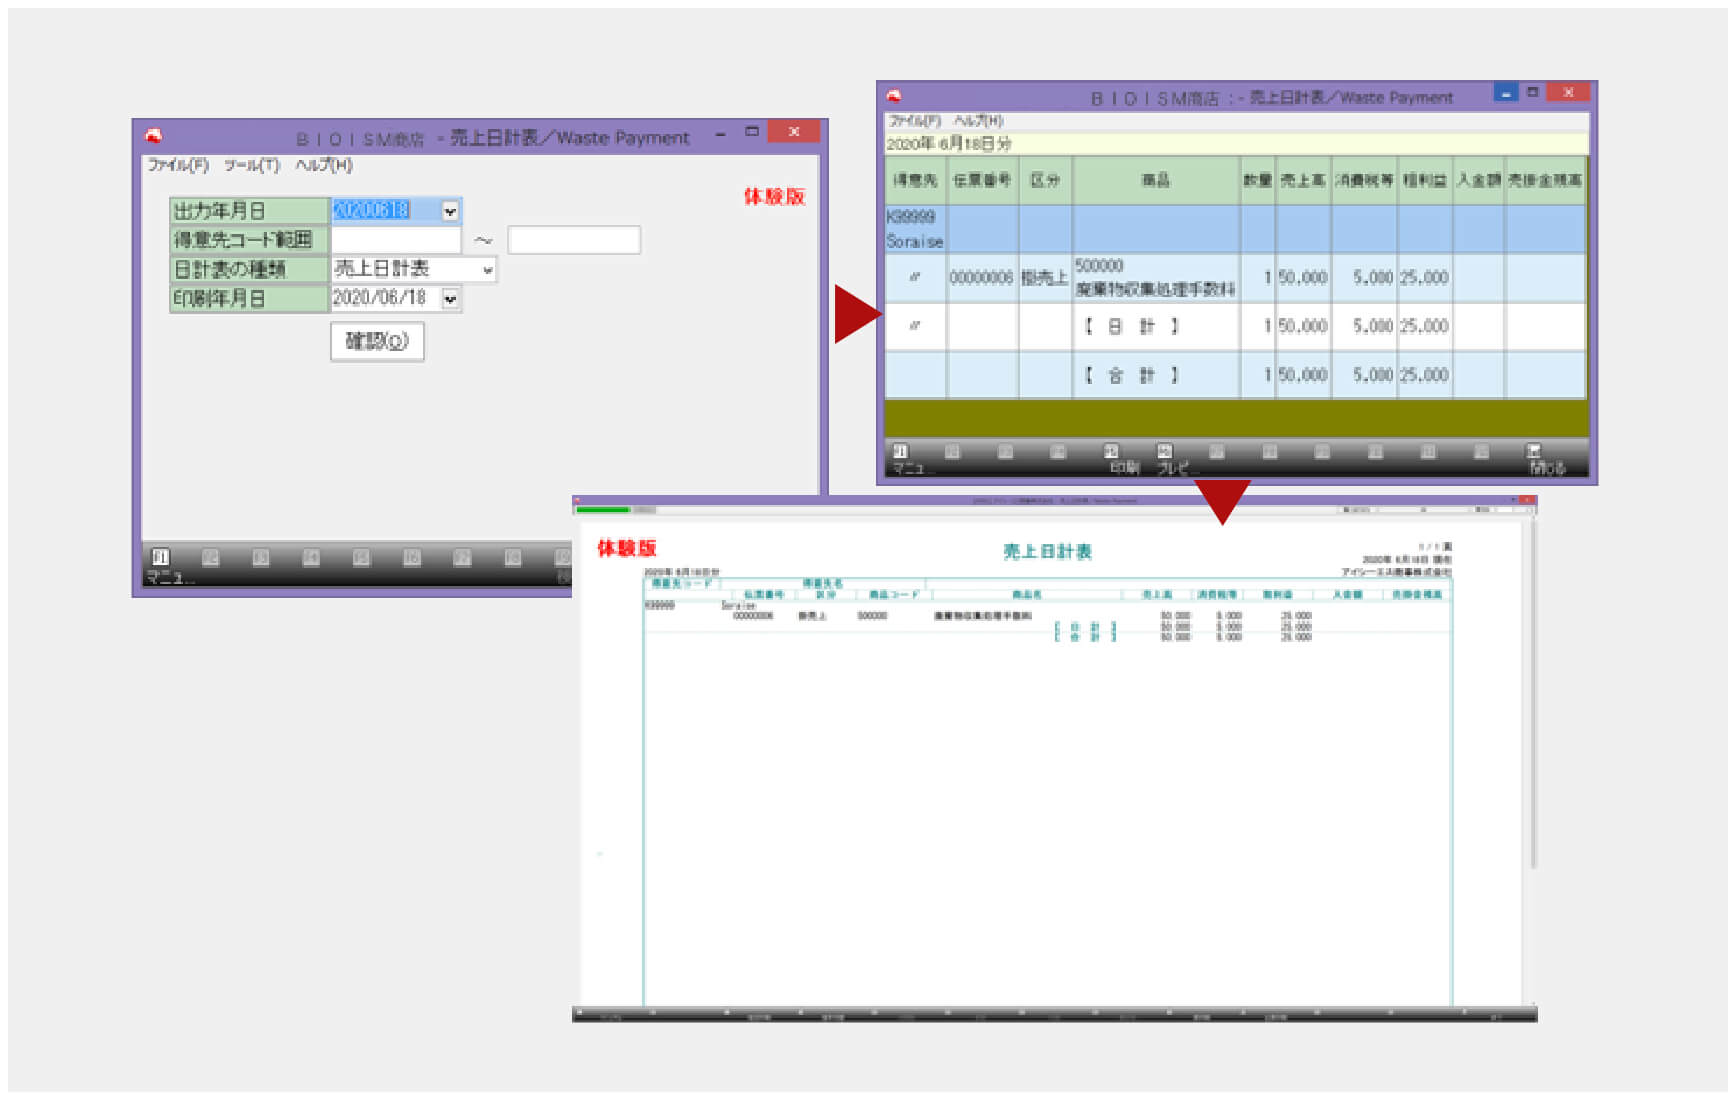Click app logo icon in results window title

[x=894, y=96]
